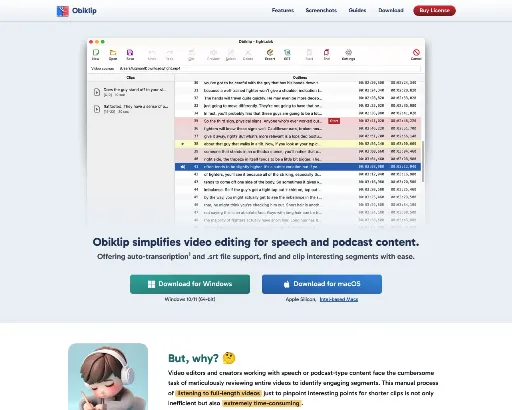Select subtitle row 35 with Clip badge
Viewport: 512px width, 410px height.
click(x=298, y=121)
